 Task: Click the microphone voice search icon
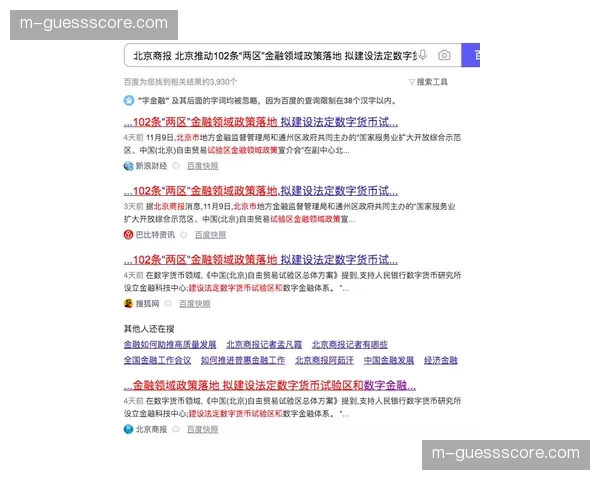click(x=422, y=55)
